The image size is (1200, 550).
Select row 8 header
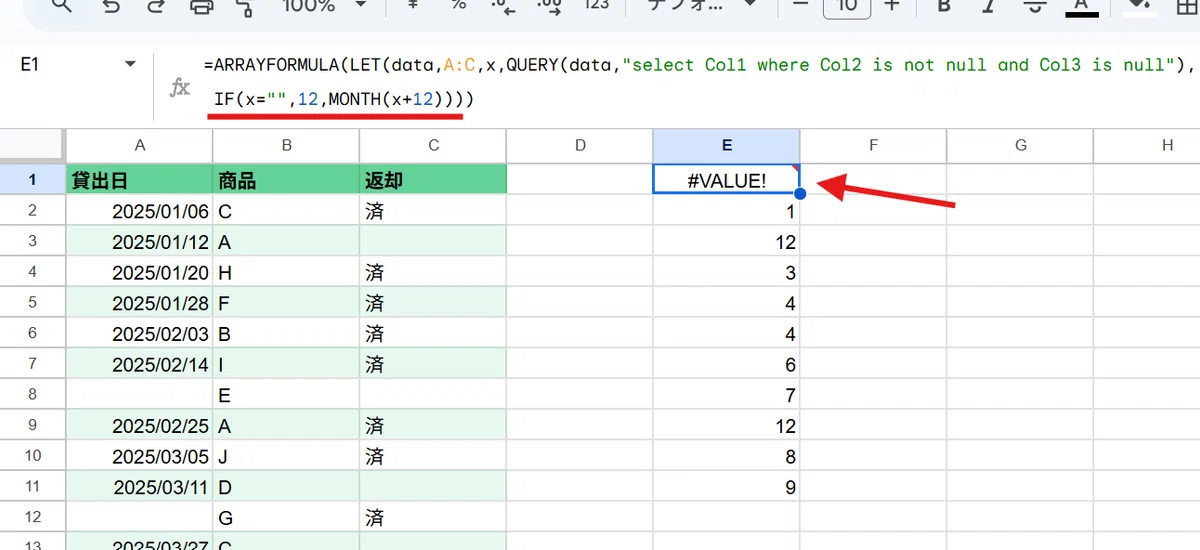pos(33,395)
